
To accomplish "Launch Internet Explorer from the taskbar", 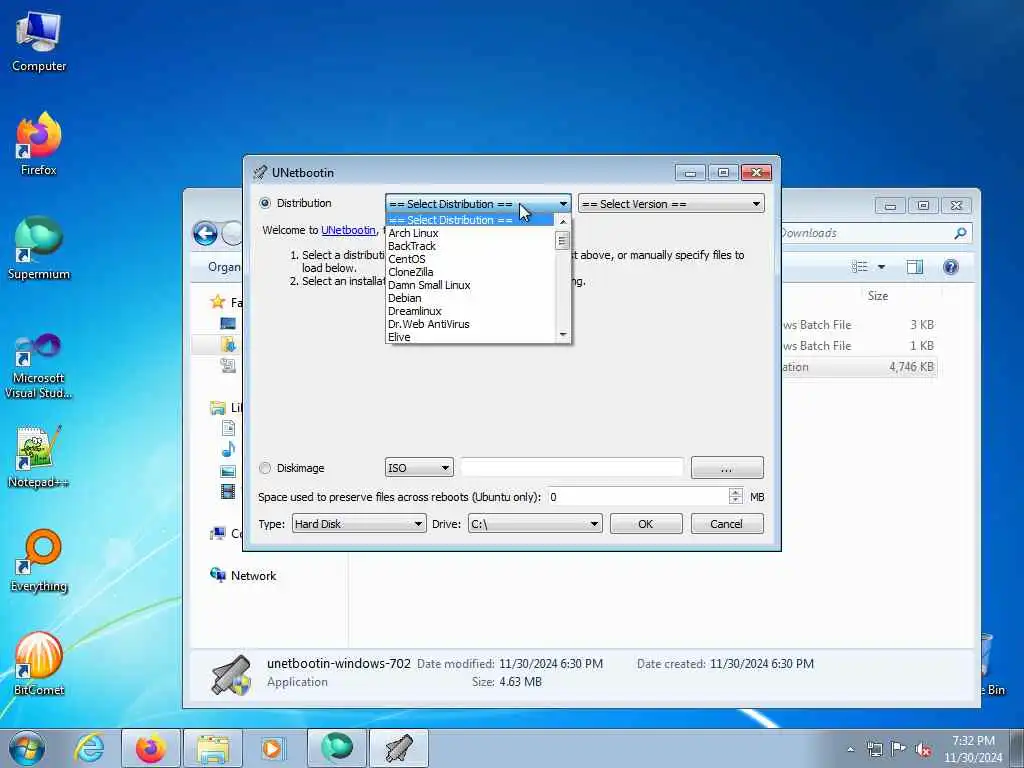I will [89, 748].
